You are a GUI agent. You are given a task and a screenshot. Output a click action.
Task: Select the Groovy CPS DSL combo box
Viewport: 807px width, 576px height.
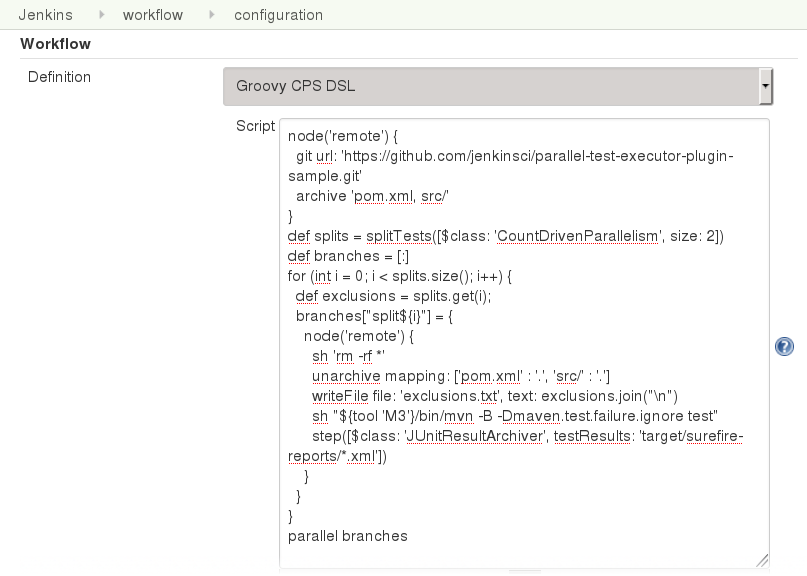coord(490,87)
